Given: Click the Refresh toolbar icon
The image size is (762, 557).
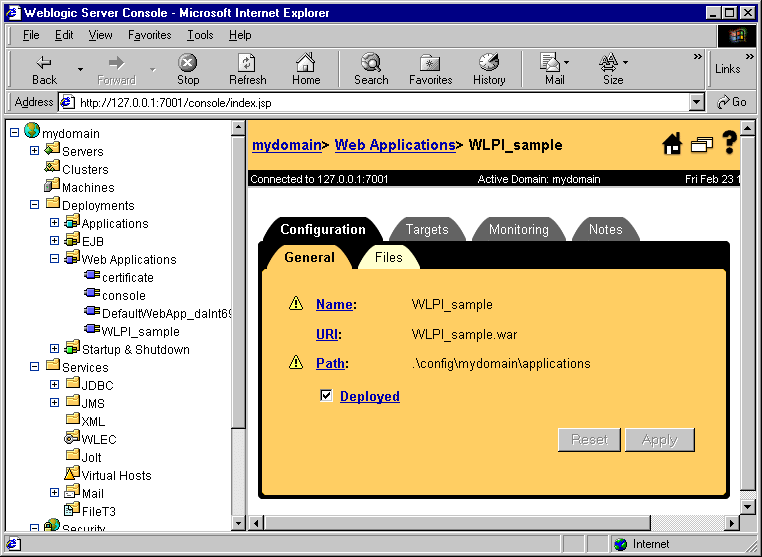Looking at the screenshot, I should pyautogui.click(x=247, y=62).
